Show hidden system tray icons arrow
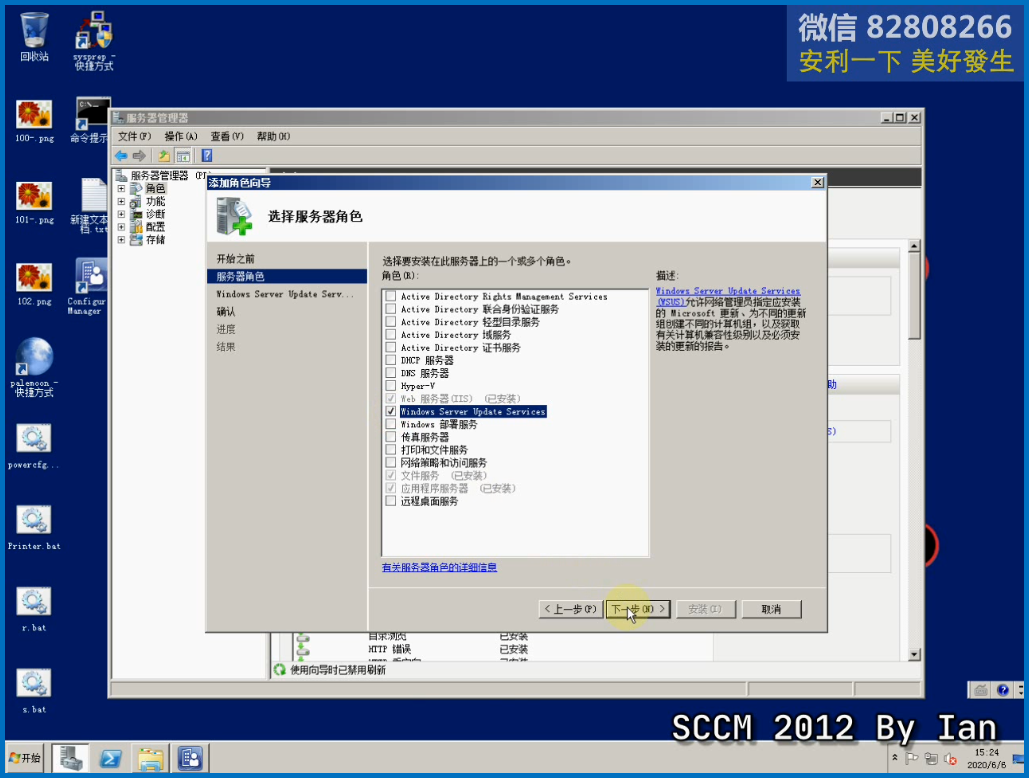Image resolution: width=1029 pixels, height=778 pixels. (894, 758)
